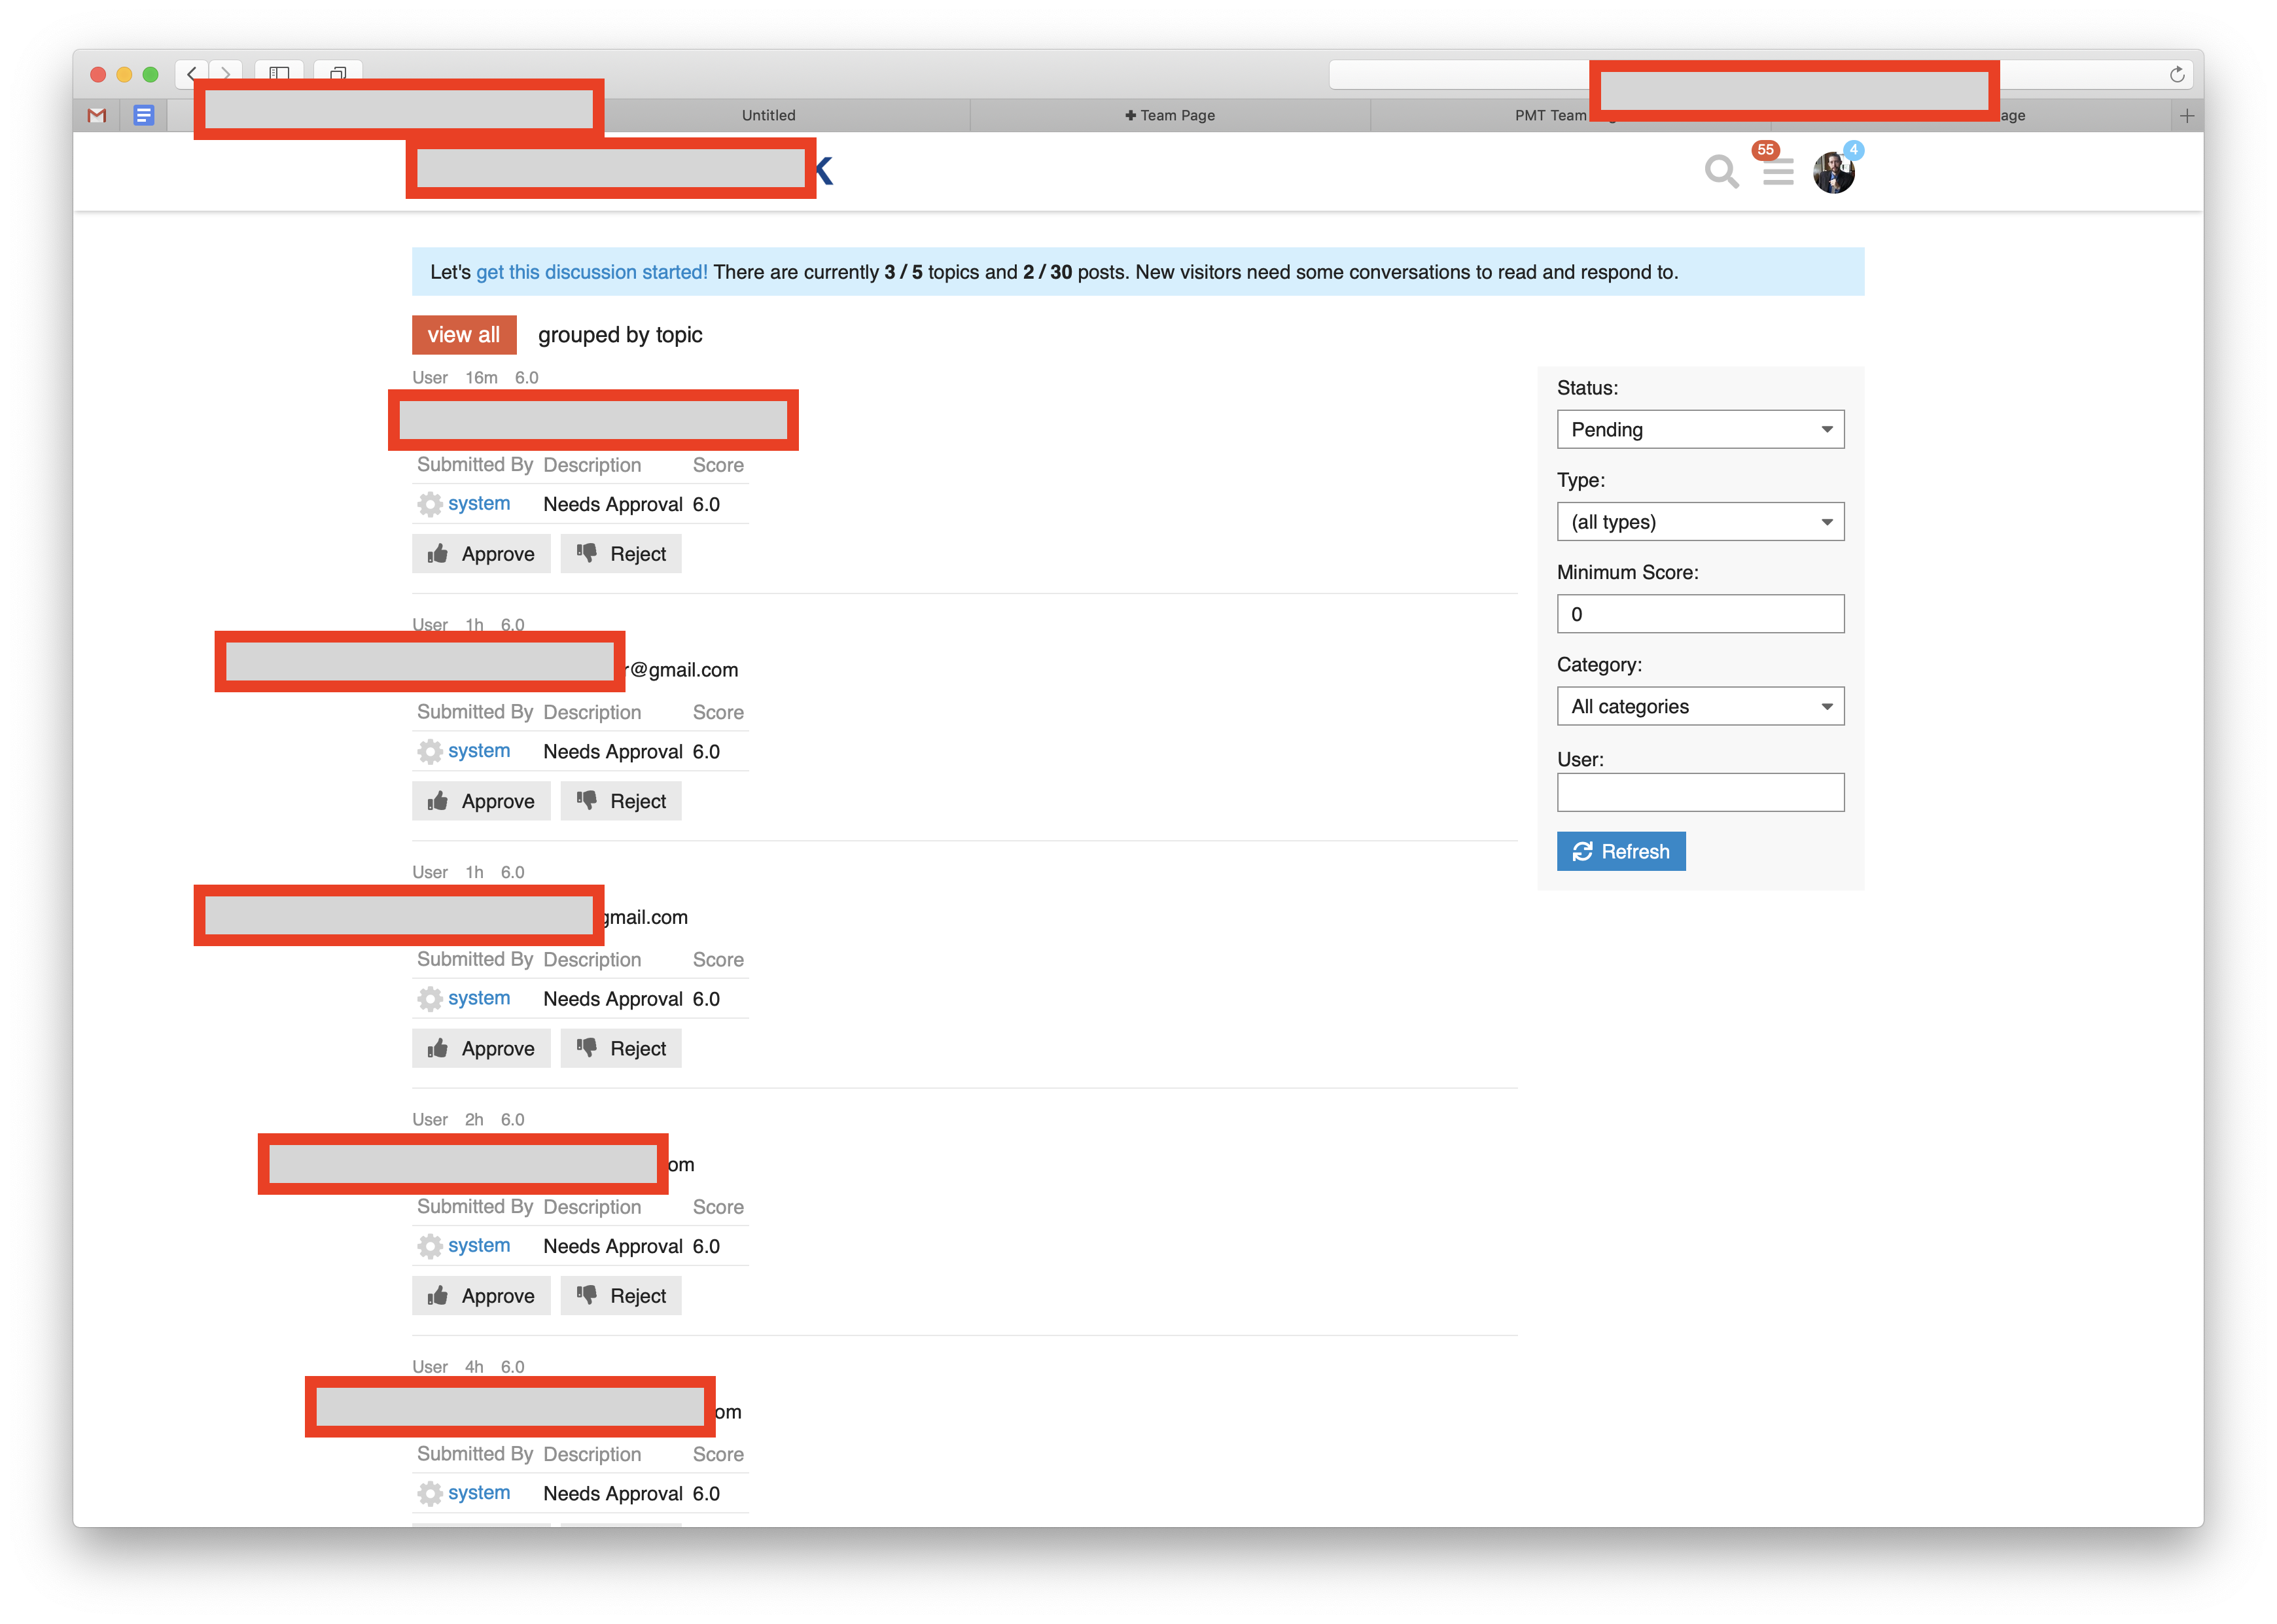This screenshot has width=2277, height=1624.
Task: Select the 'view all' filter button
Action: click(464, 335)
